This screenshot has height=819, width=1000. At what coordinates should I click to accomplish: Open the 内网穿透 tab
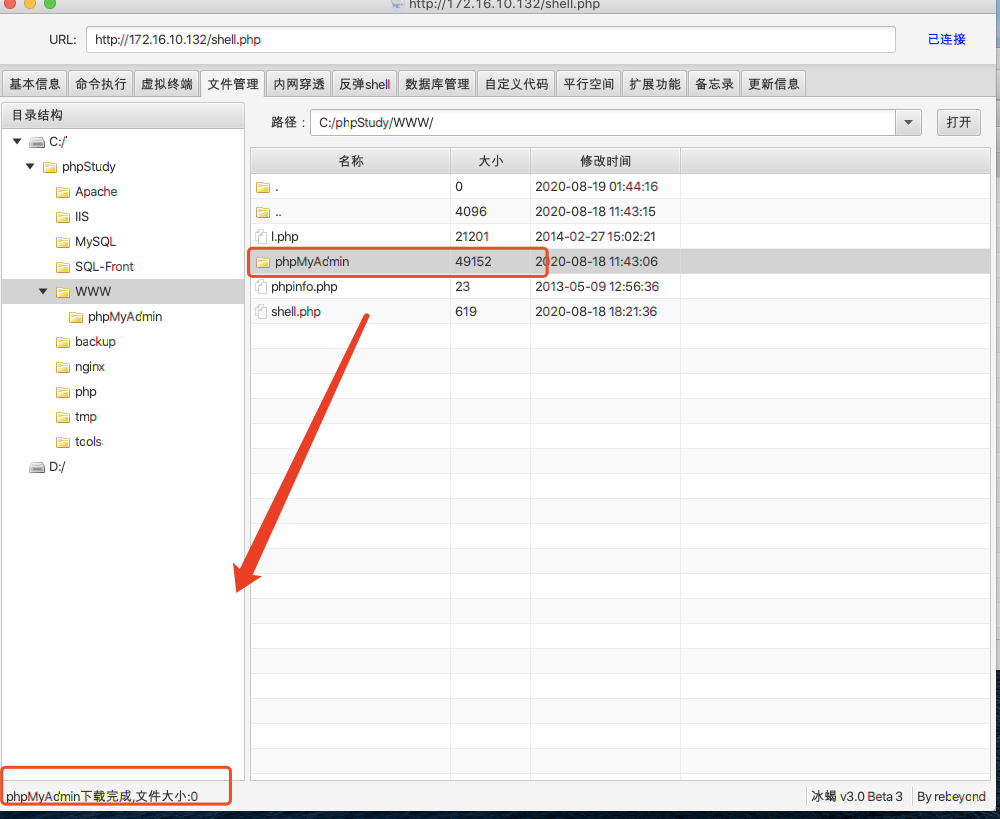(x=298, y=84)
